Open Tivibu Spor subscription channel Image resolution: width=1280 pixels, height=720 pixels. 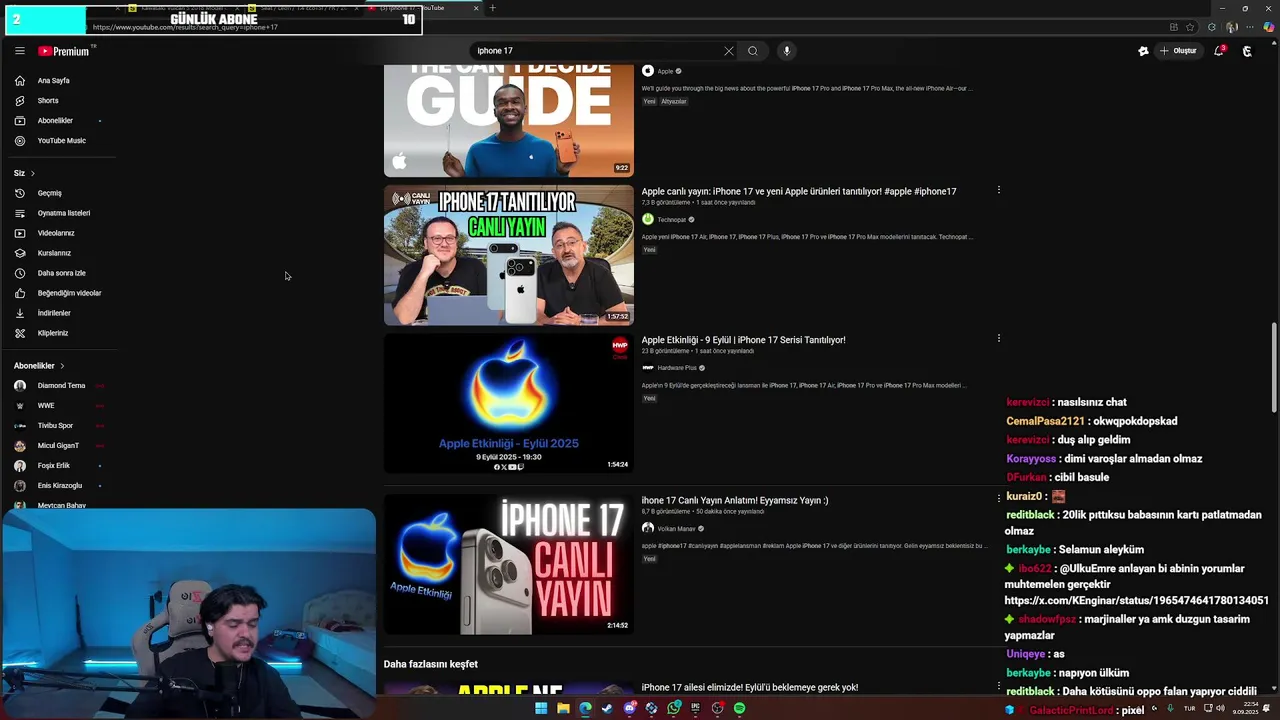(58, 426)
